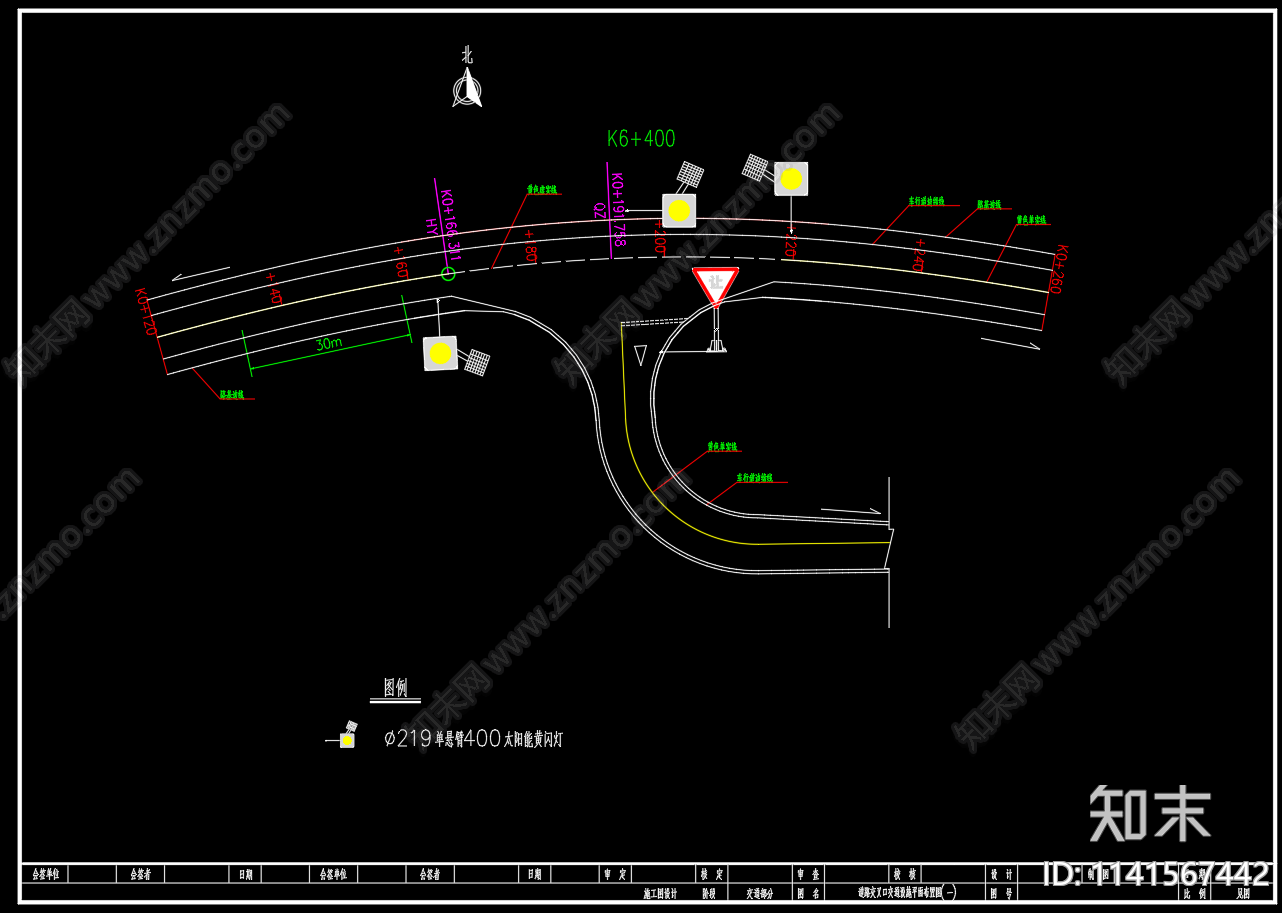
Task: Select the solar panel on the upper-right flashing light
Action: click(x=756, y=167)
